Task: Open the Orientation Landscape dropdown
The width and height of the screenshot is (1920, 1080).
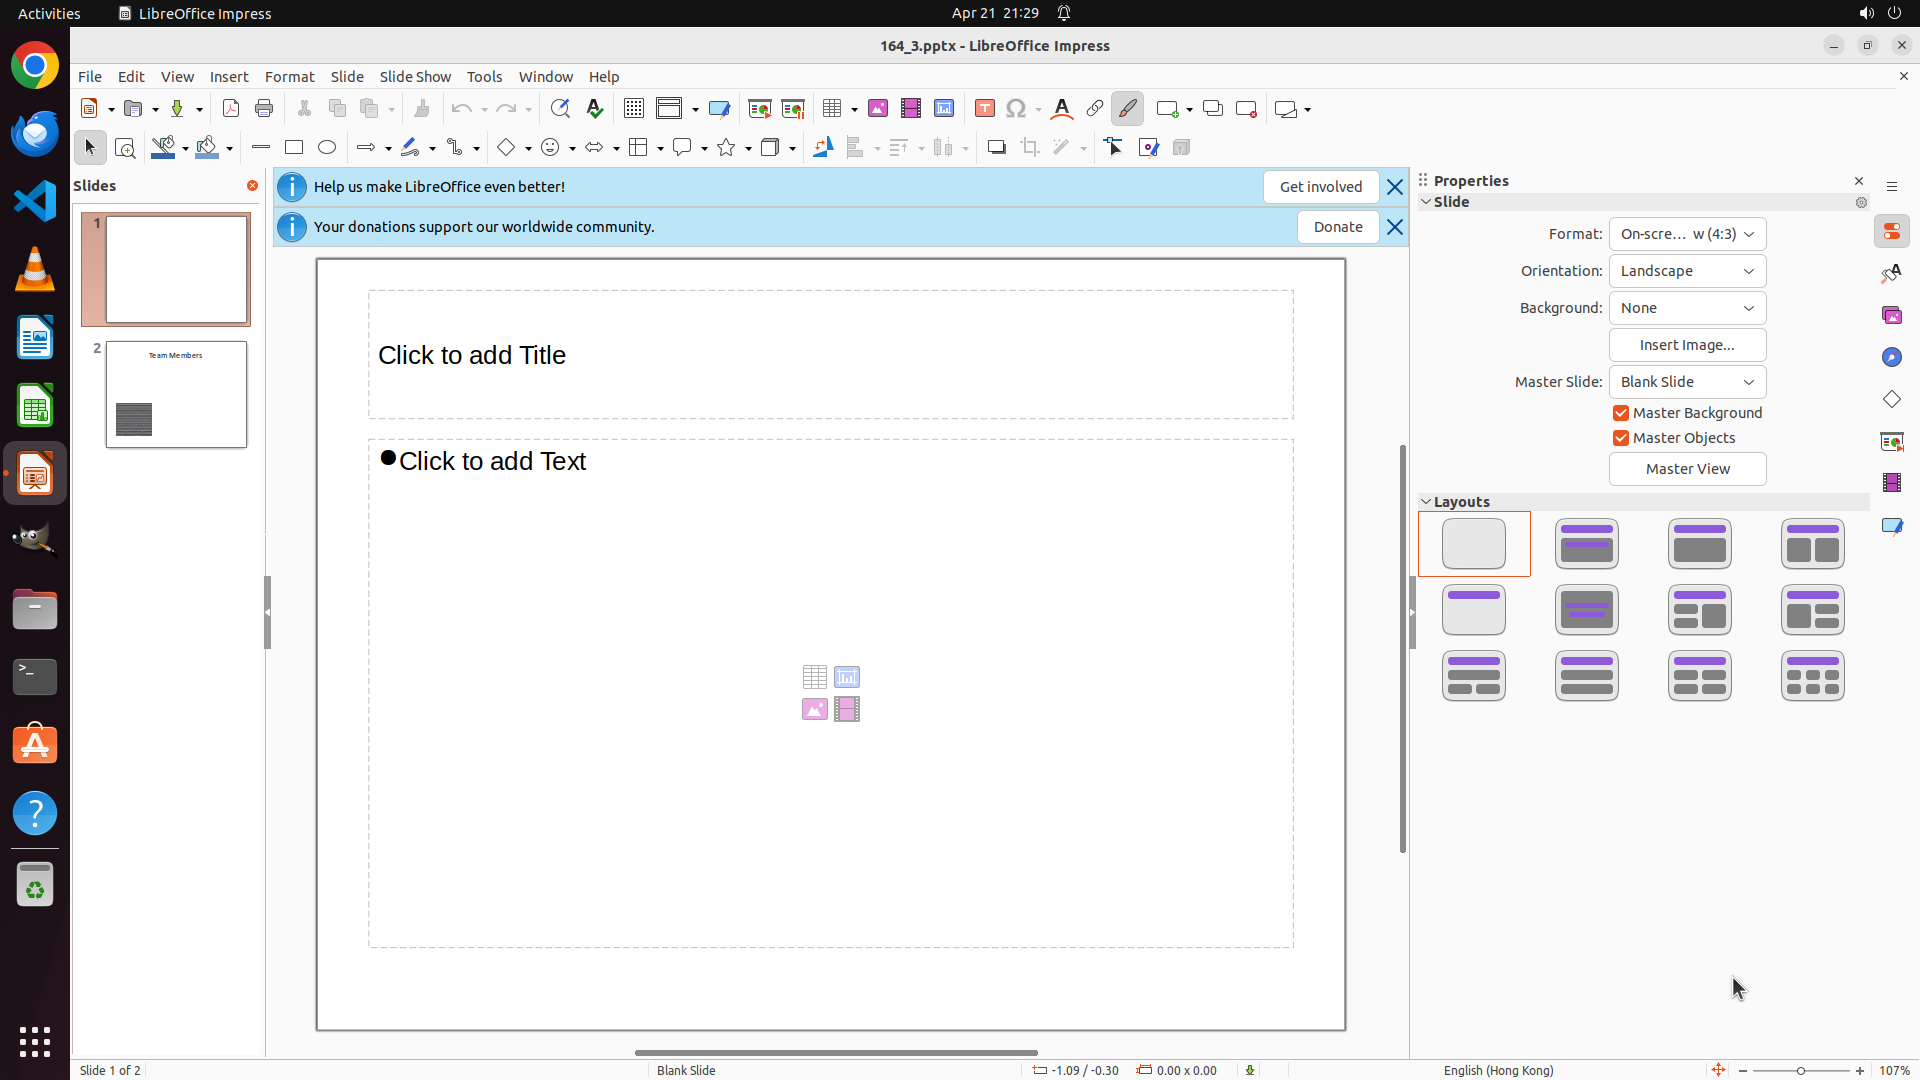Action: click(1687, 271)
